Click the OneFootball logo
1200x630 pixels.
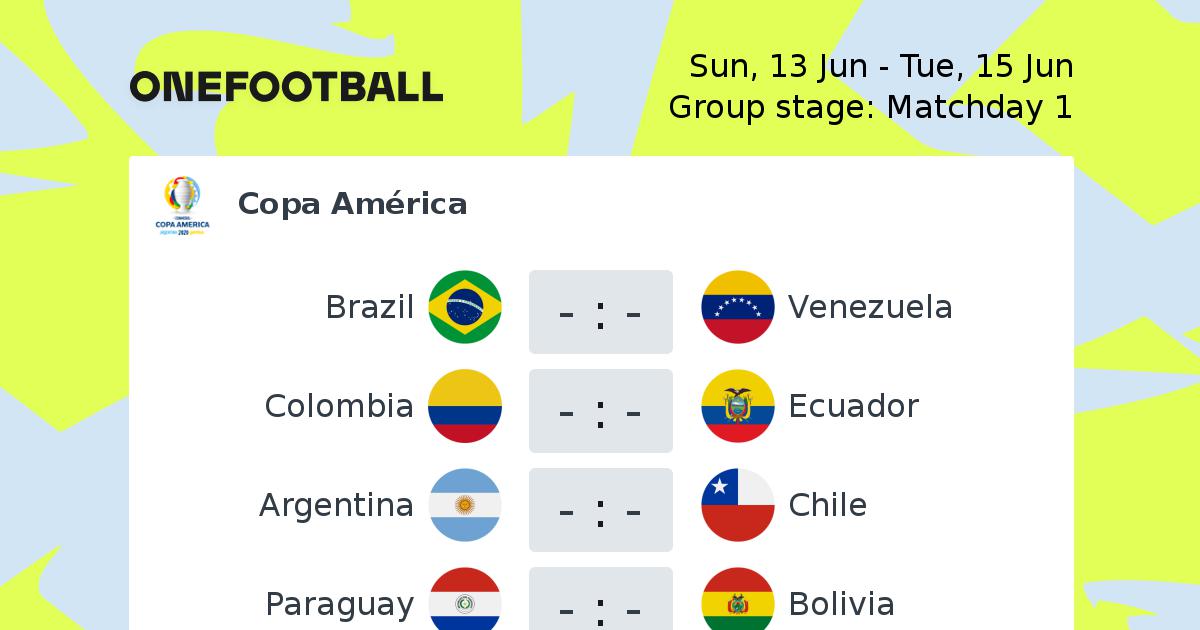click(x=286, y=87)
